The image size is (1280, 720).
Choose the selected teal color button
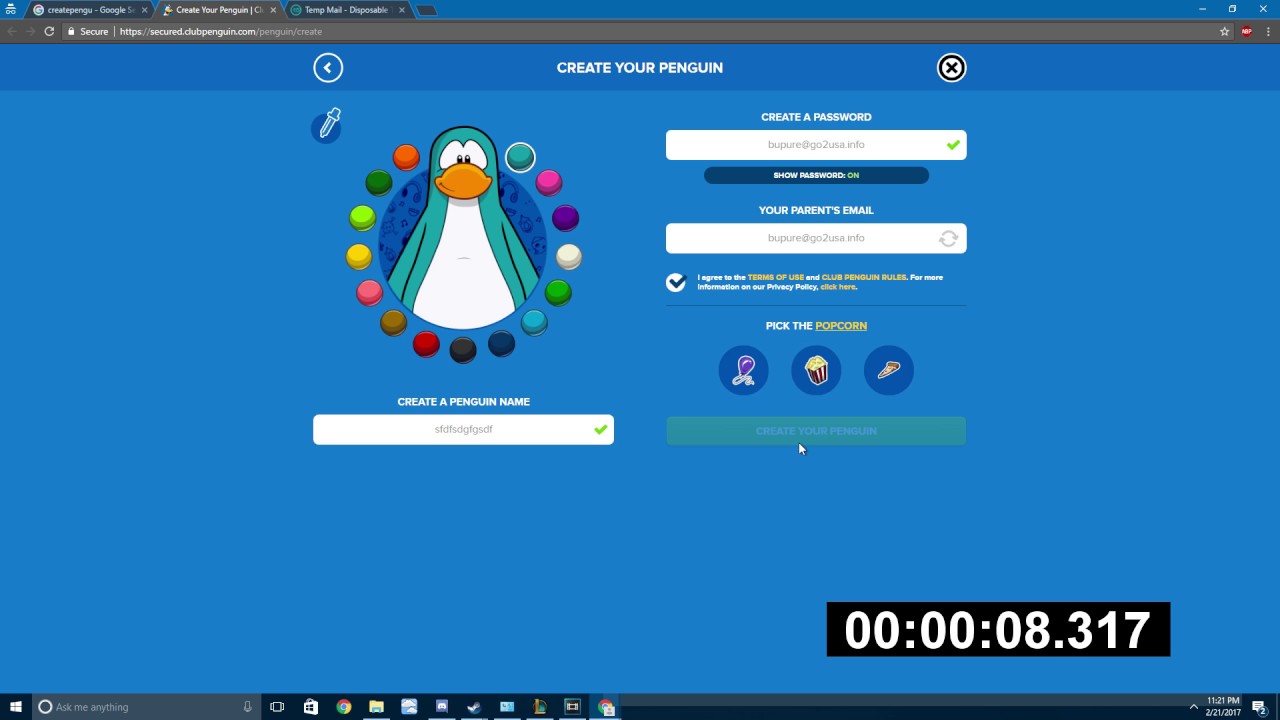pos(520,157)
